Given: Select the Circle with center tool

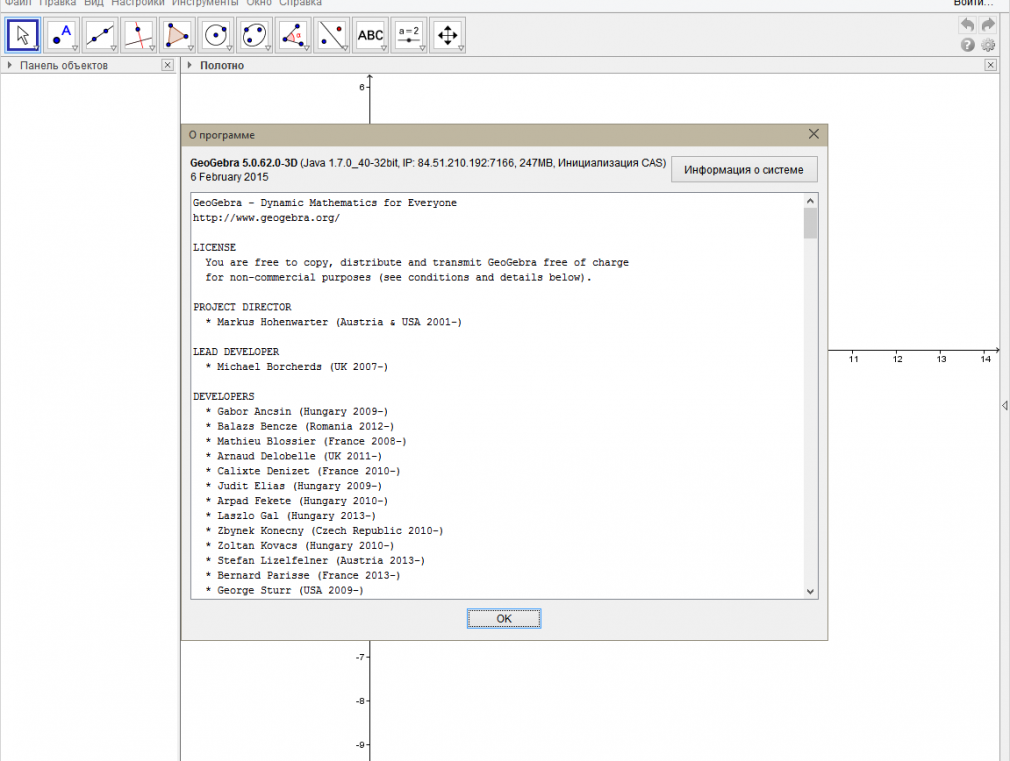Looking at the screenshot, I should point(216,35).
